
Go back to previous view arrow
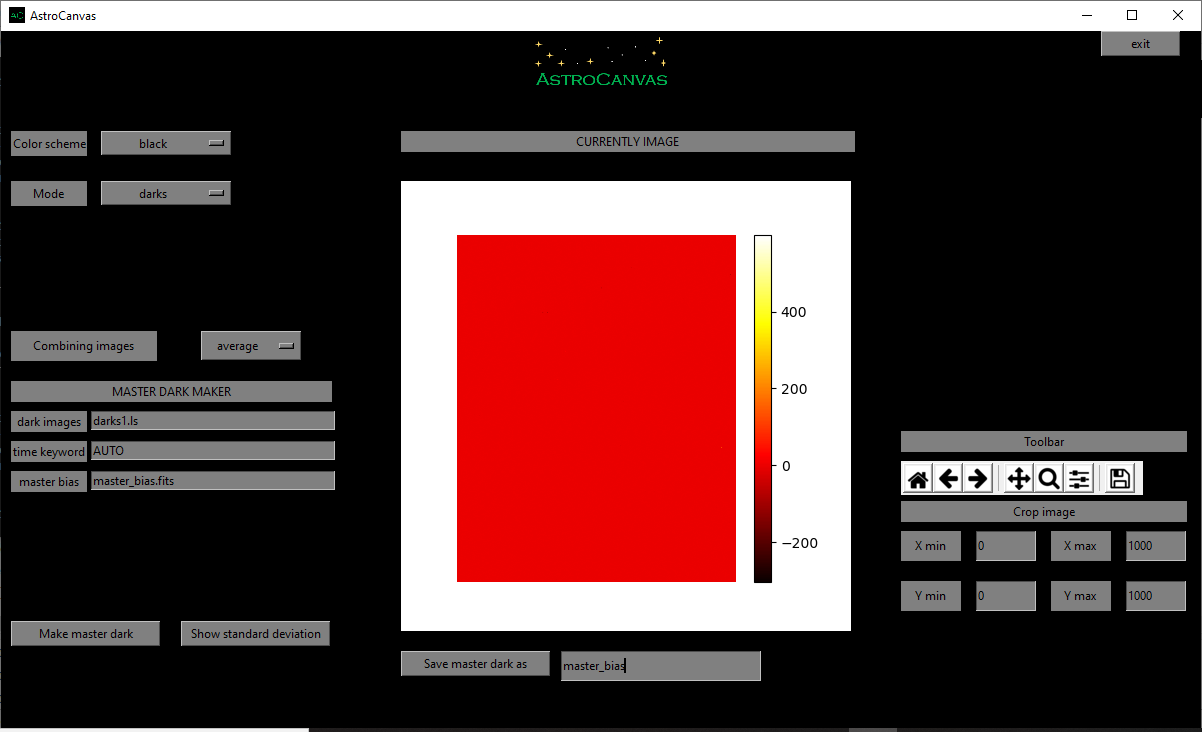(948, 479)
